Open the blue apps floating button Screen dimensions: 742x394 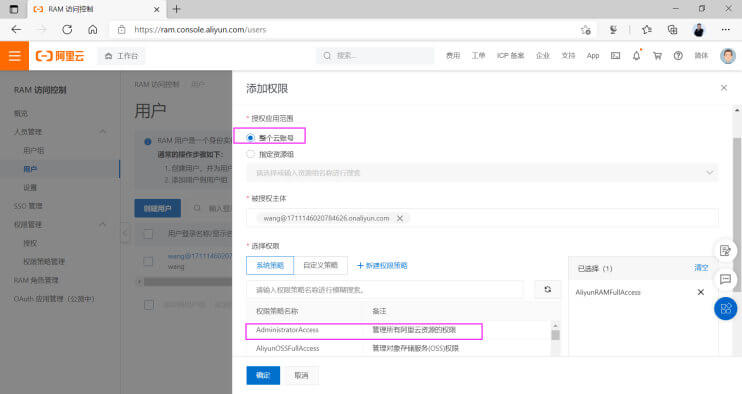pos(725,308)
